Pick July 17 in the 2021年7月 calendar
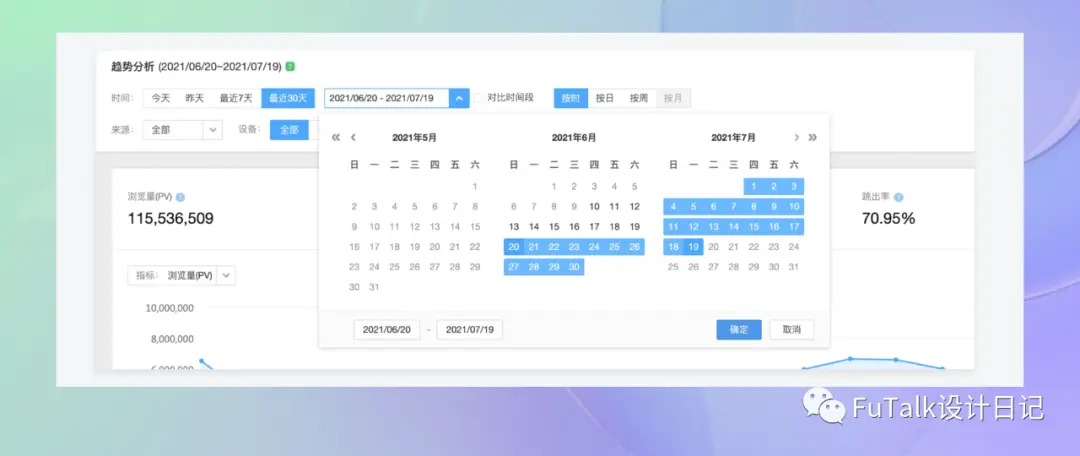The height and width of the screenshot is (456, 1080). tap(794, 227)
